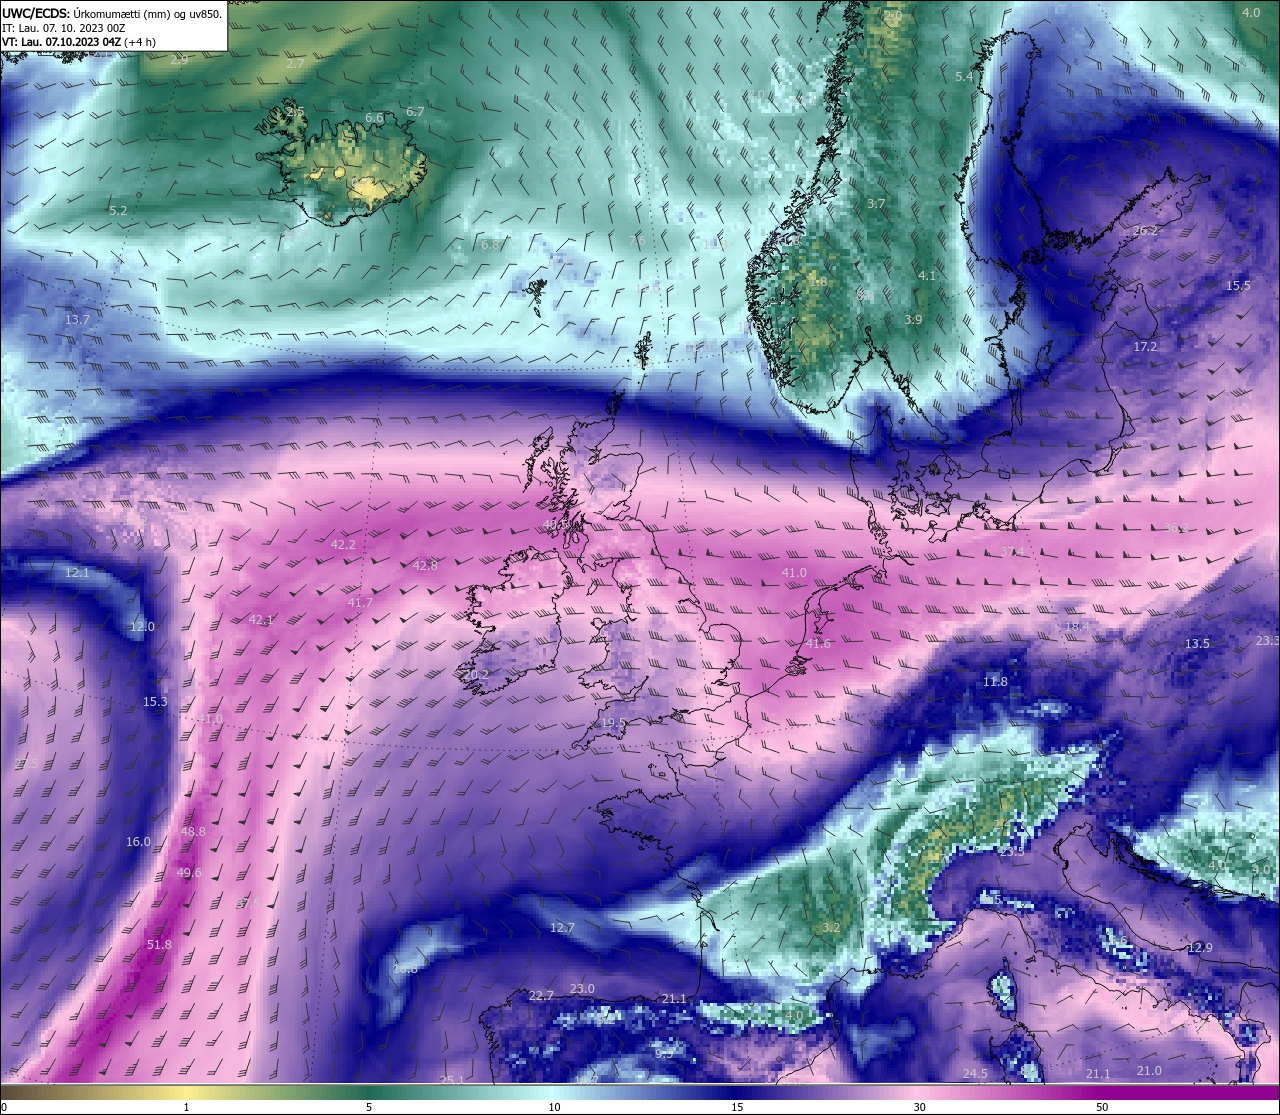Click the 49.6 value label on the map

click(189, 872)
